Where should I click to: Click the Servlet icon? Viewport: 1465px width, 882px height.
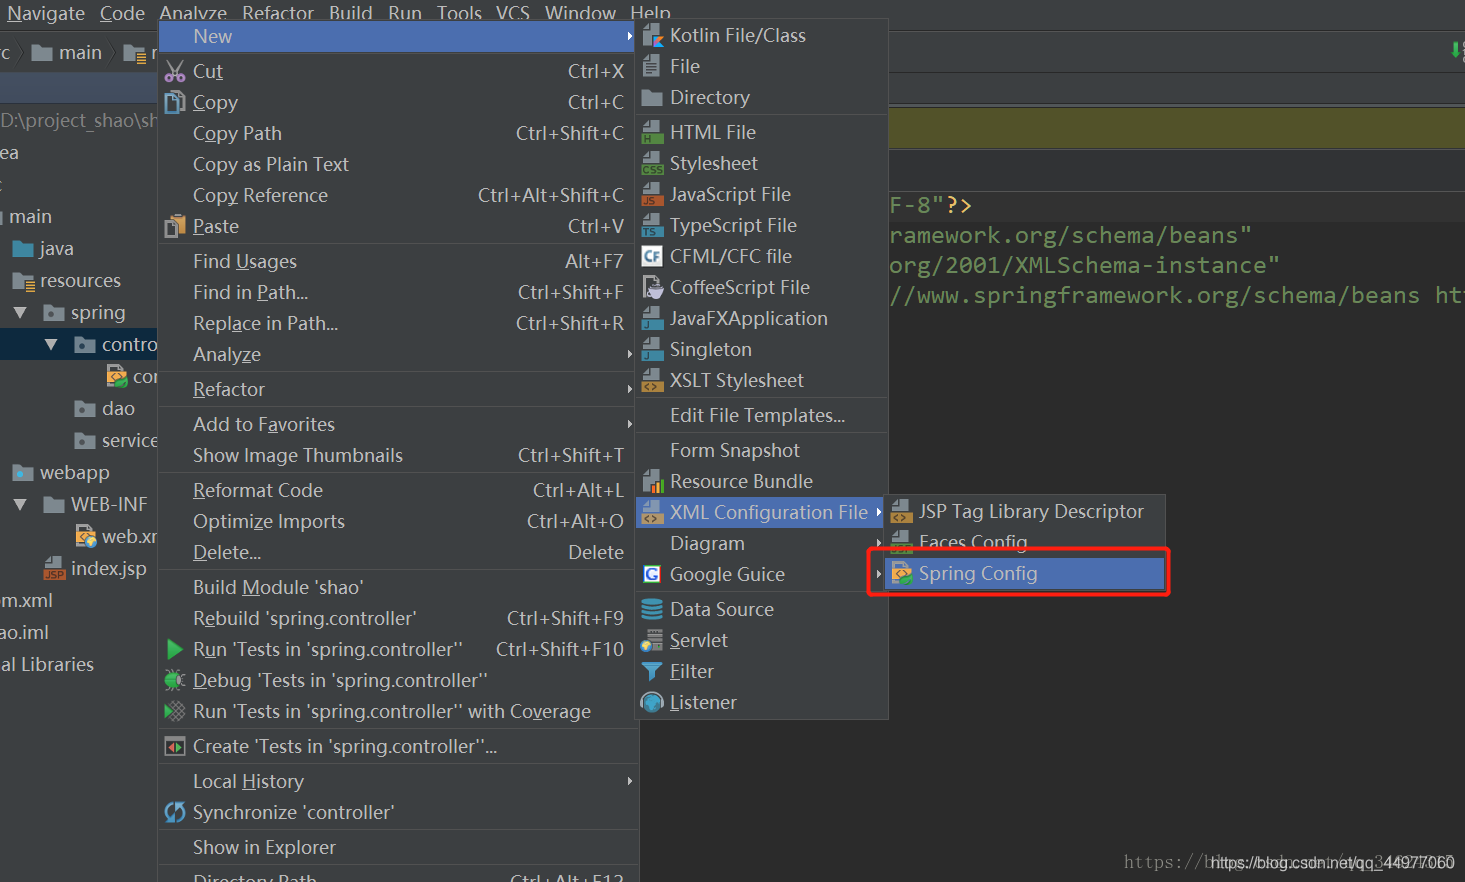[652, 640]
